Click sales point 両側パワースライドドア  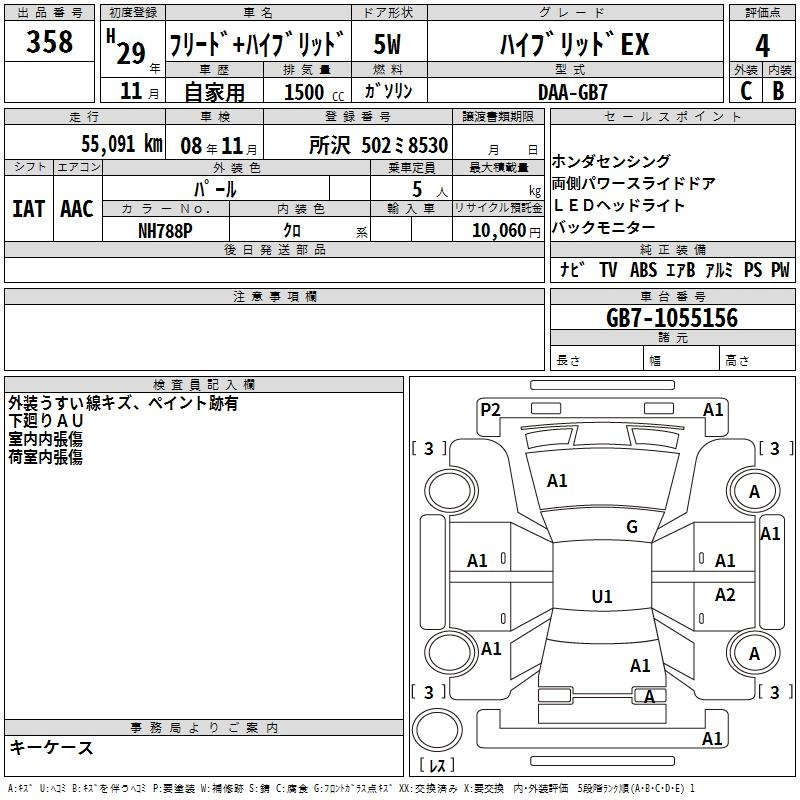tap(634, 183)
